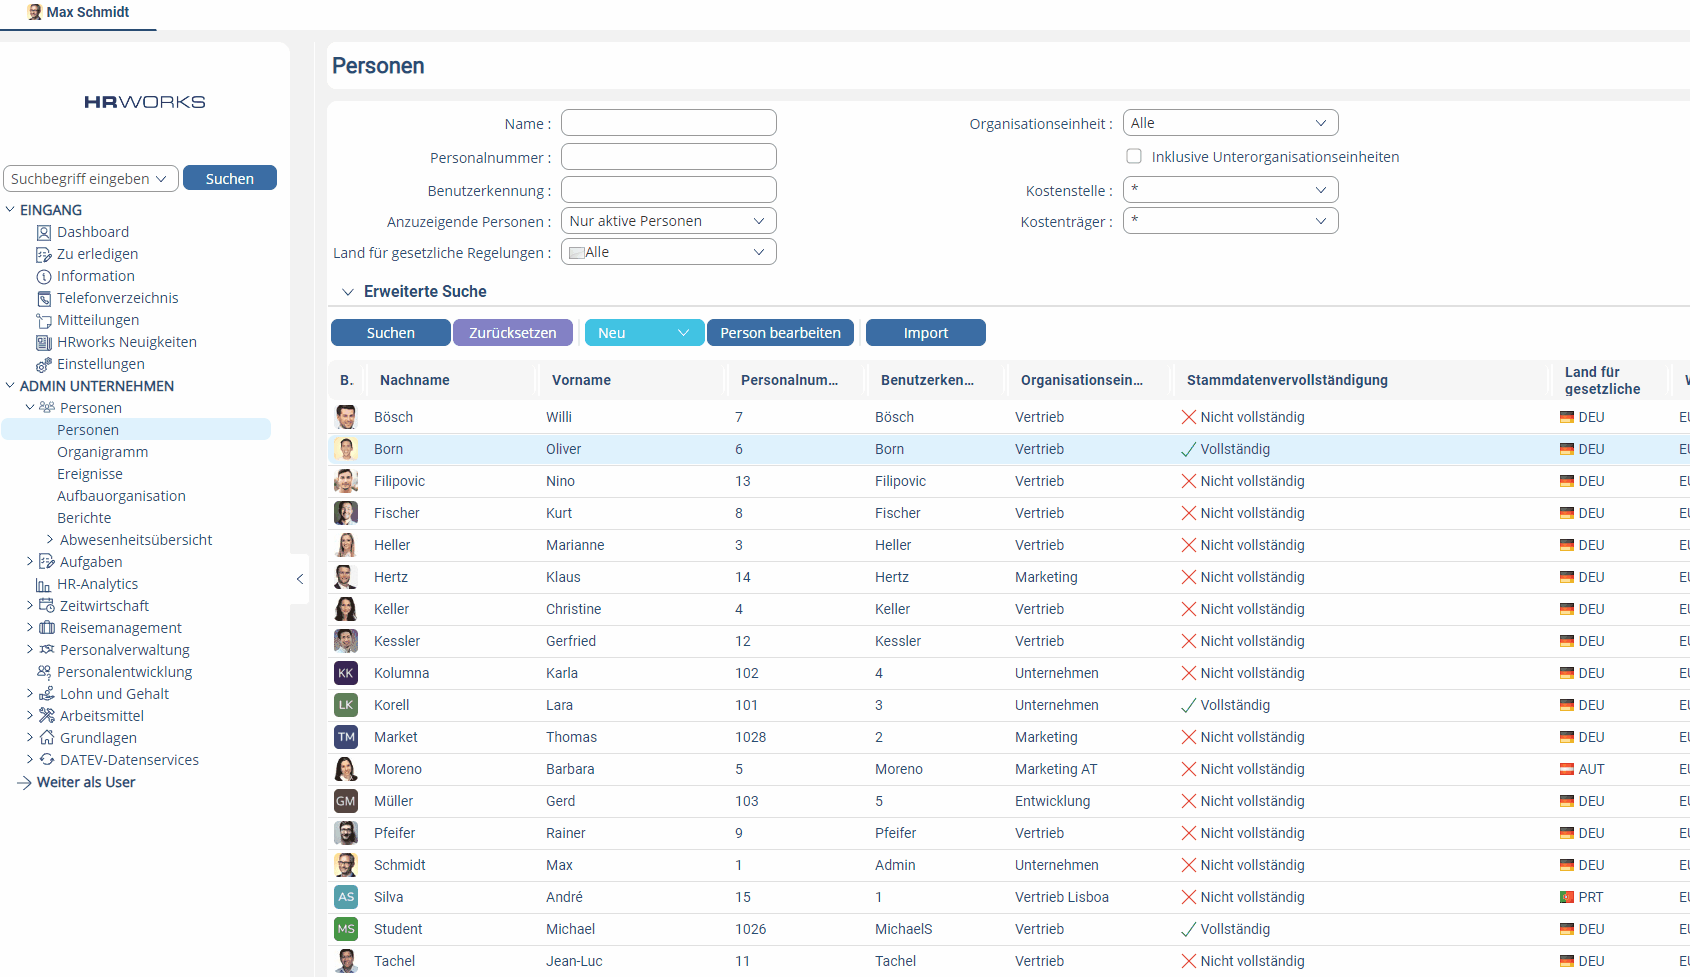Image resolution: width=1690 pixels, height=977 pixels.
Task: Open the Organisationseinheit dropdown
Action: point(1230,123)
